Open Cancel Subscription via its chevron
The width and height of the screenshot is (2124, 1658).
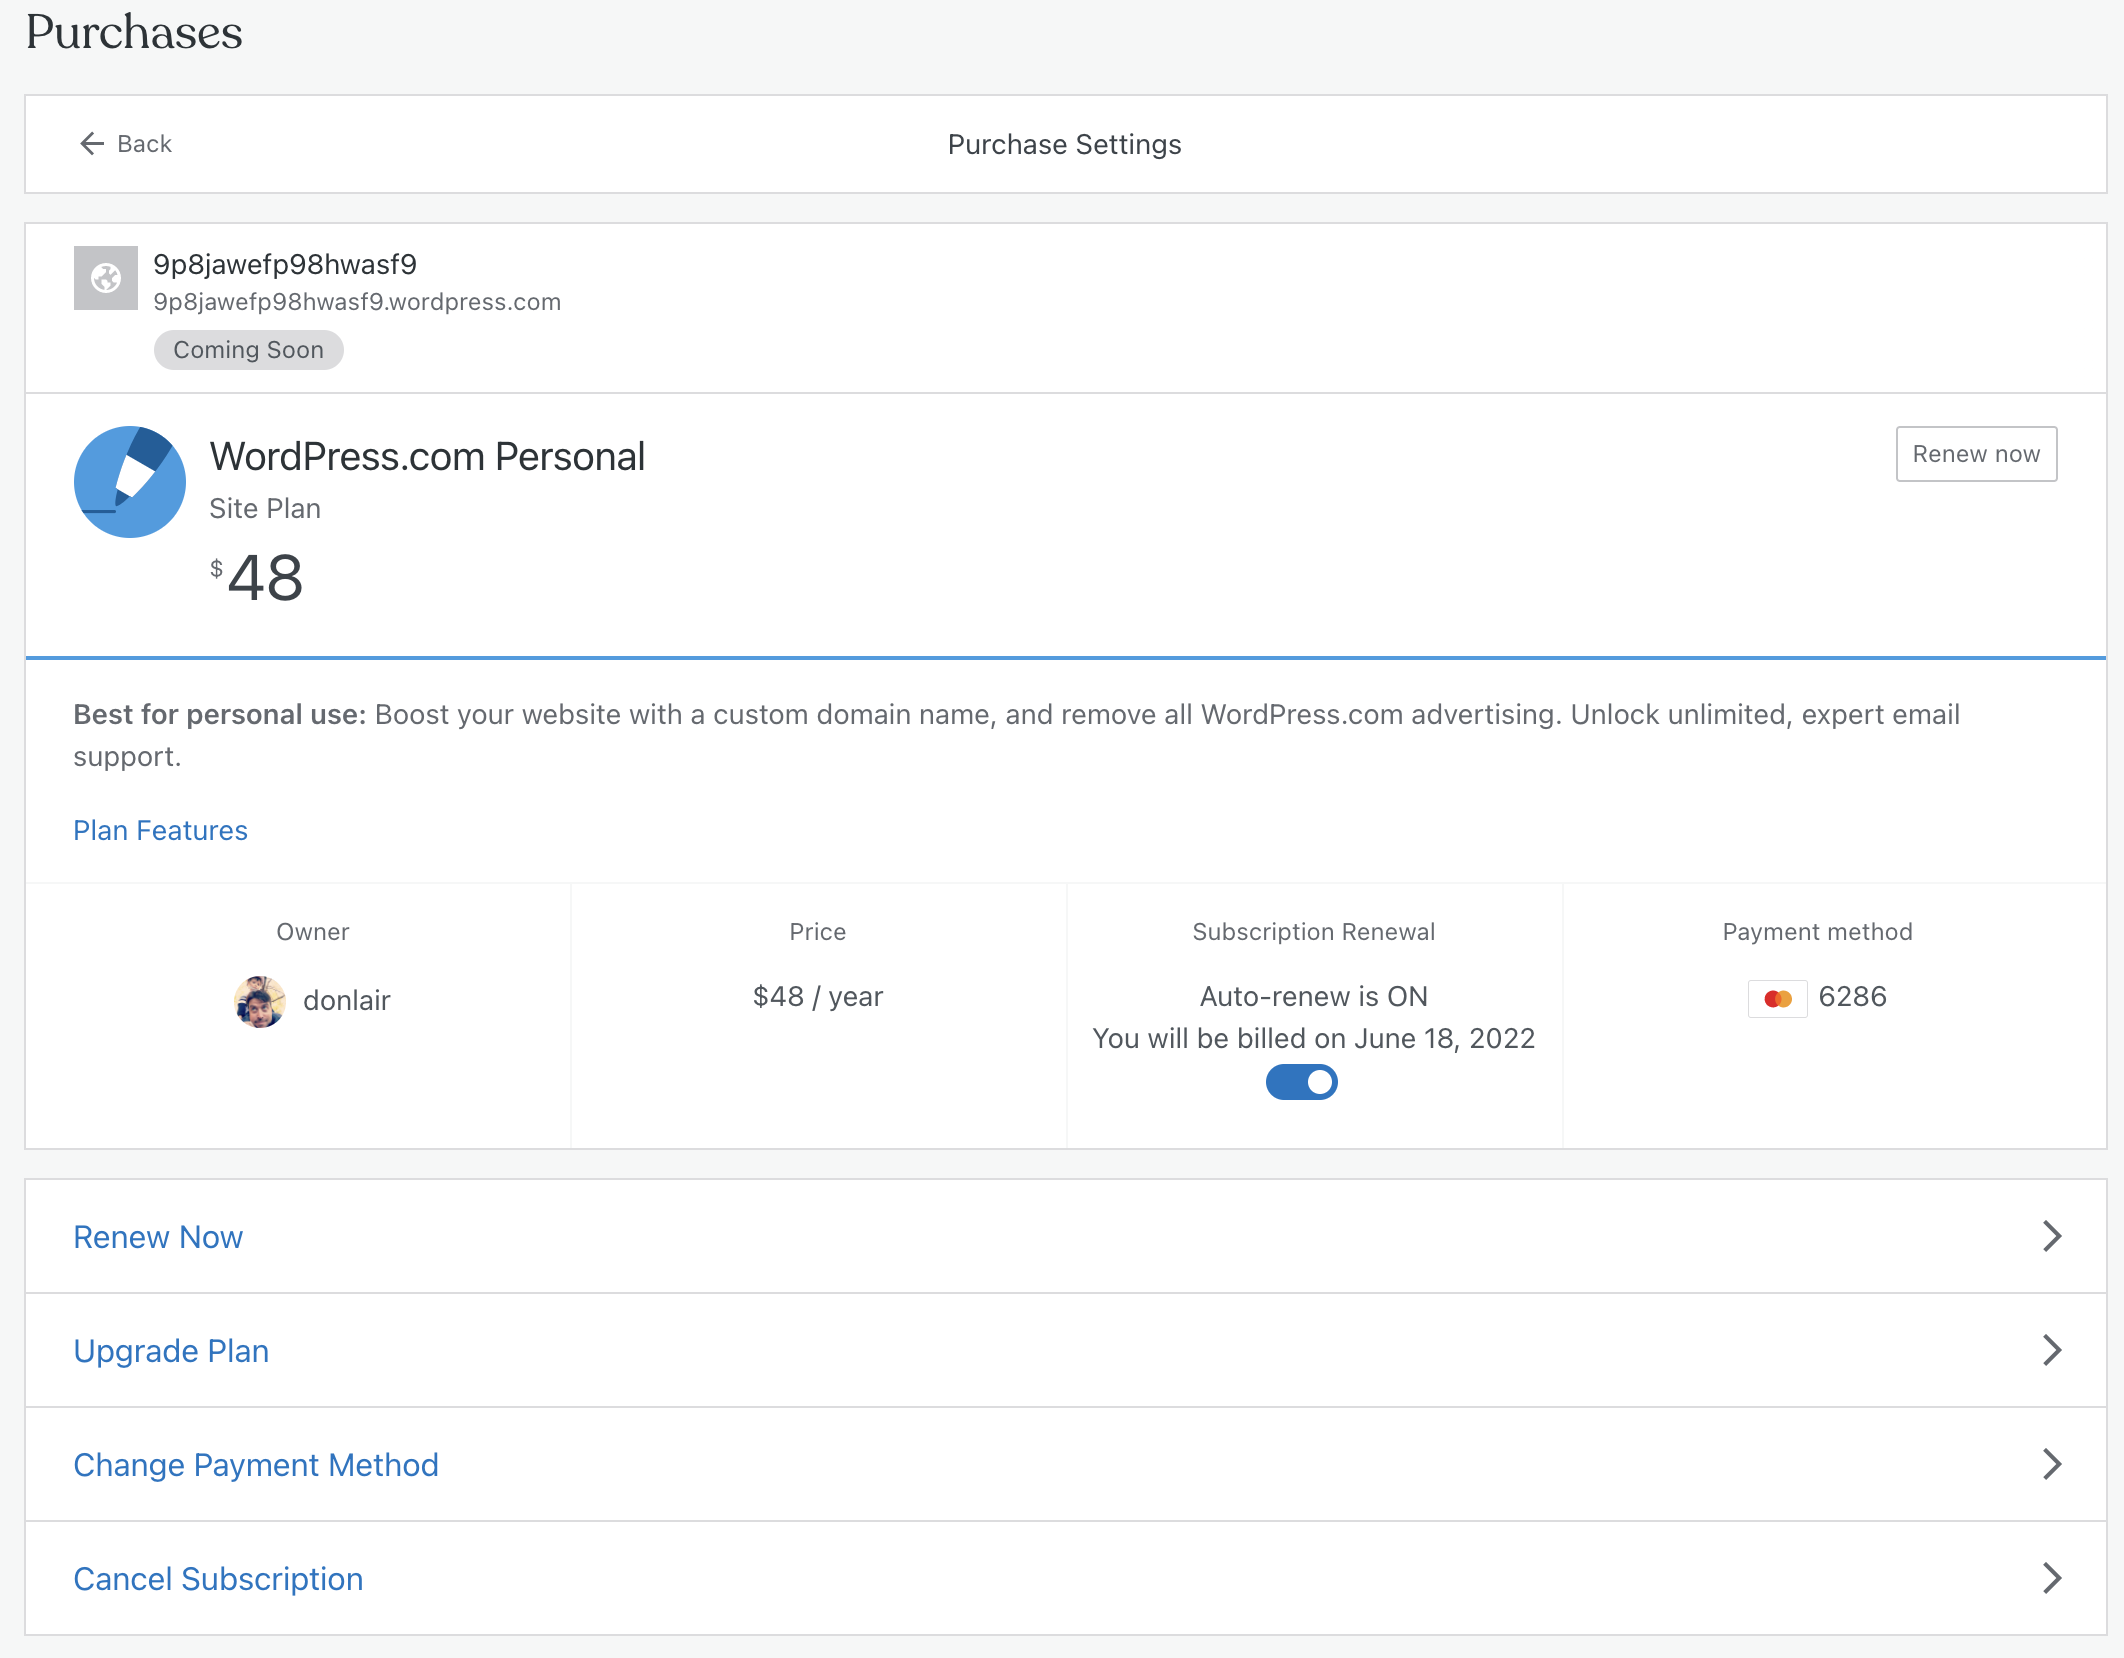pos(2052,1578)
